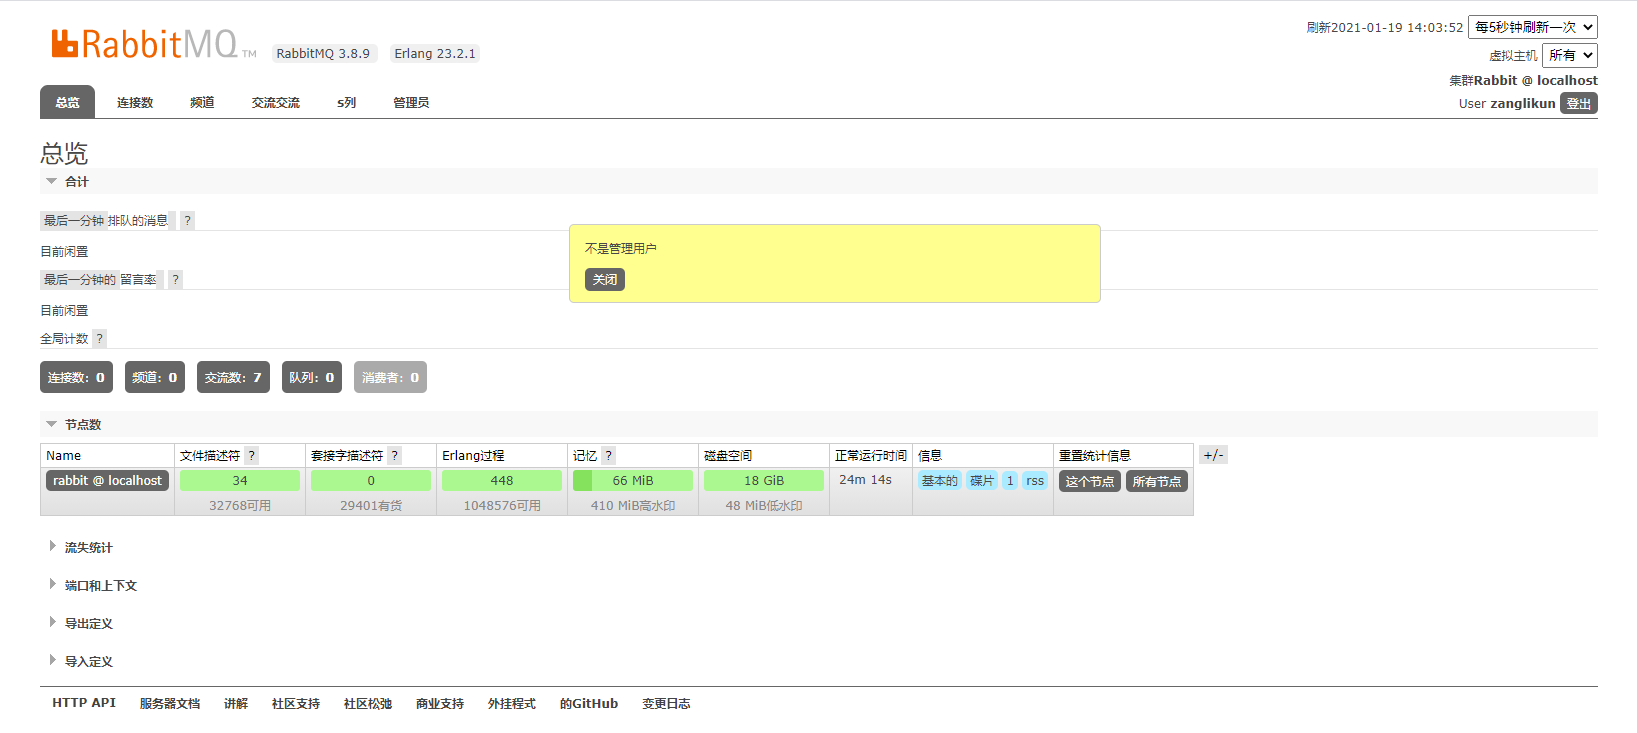Viewport: 1637px width, 733px height.
Task: Click the RabbitMQ logo
Action: (x=145, y=44)
